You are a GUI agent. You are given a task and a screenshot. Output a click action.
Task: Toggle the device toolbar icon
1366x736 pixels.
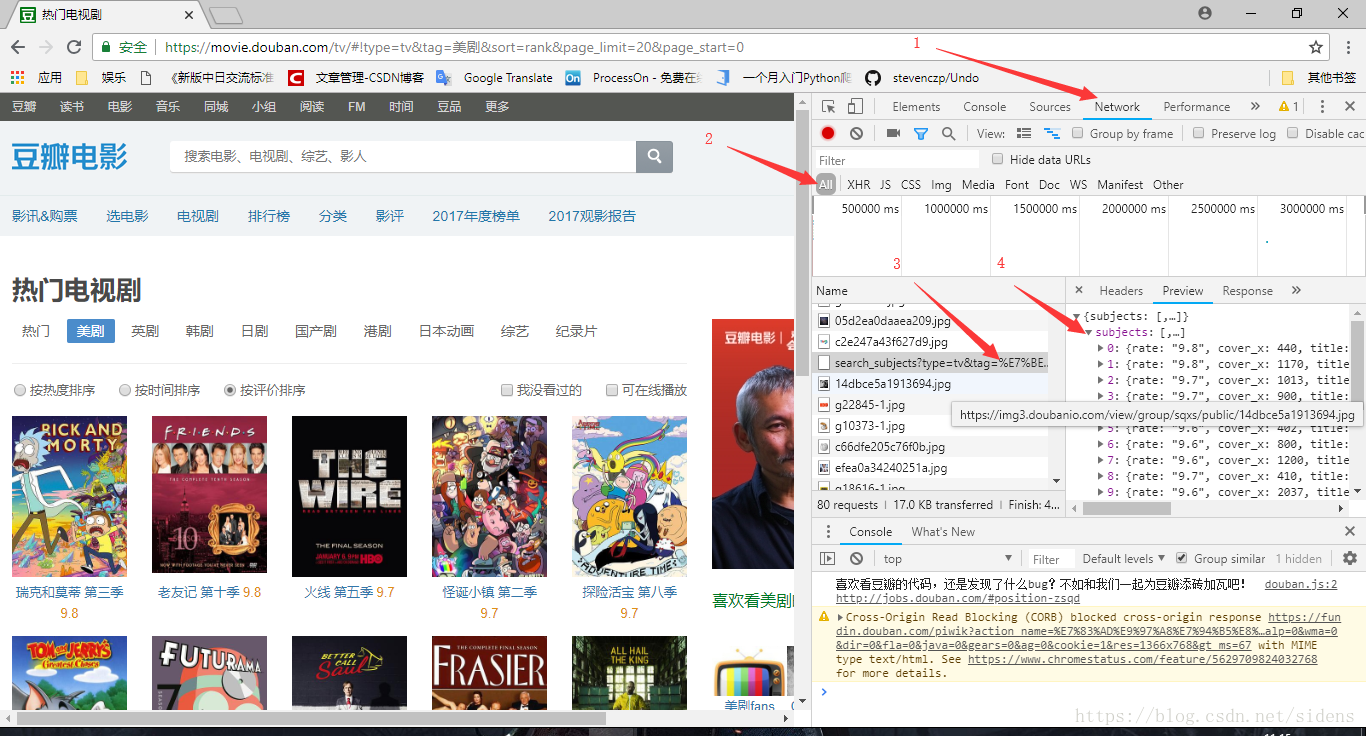pos(855,107)
